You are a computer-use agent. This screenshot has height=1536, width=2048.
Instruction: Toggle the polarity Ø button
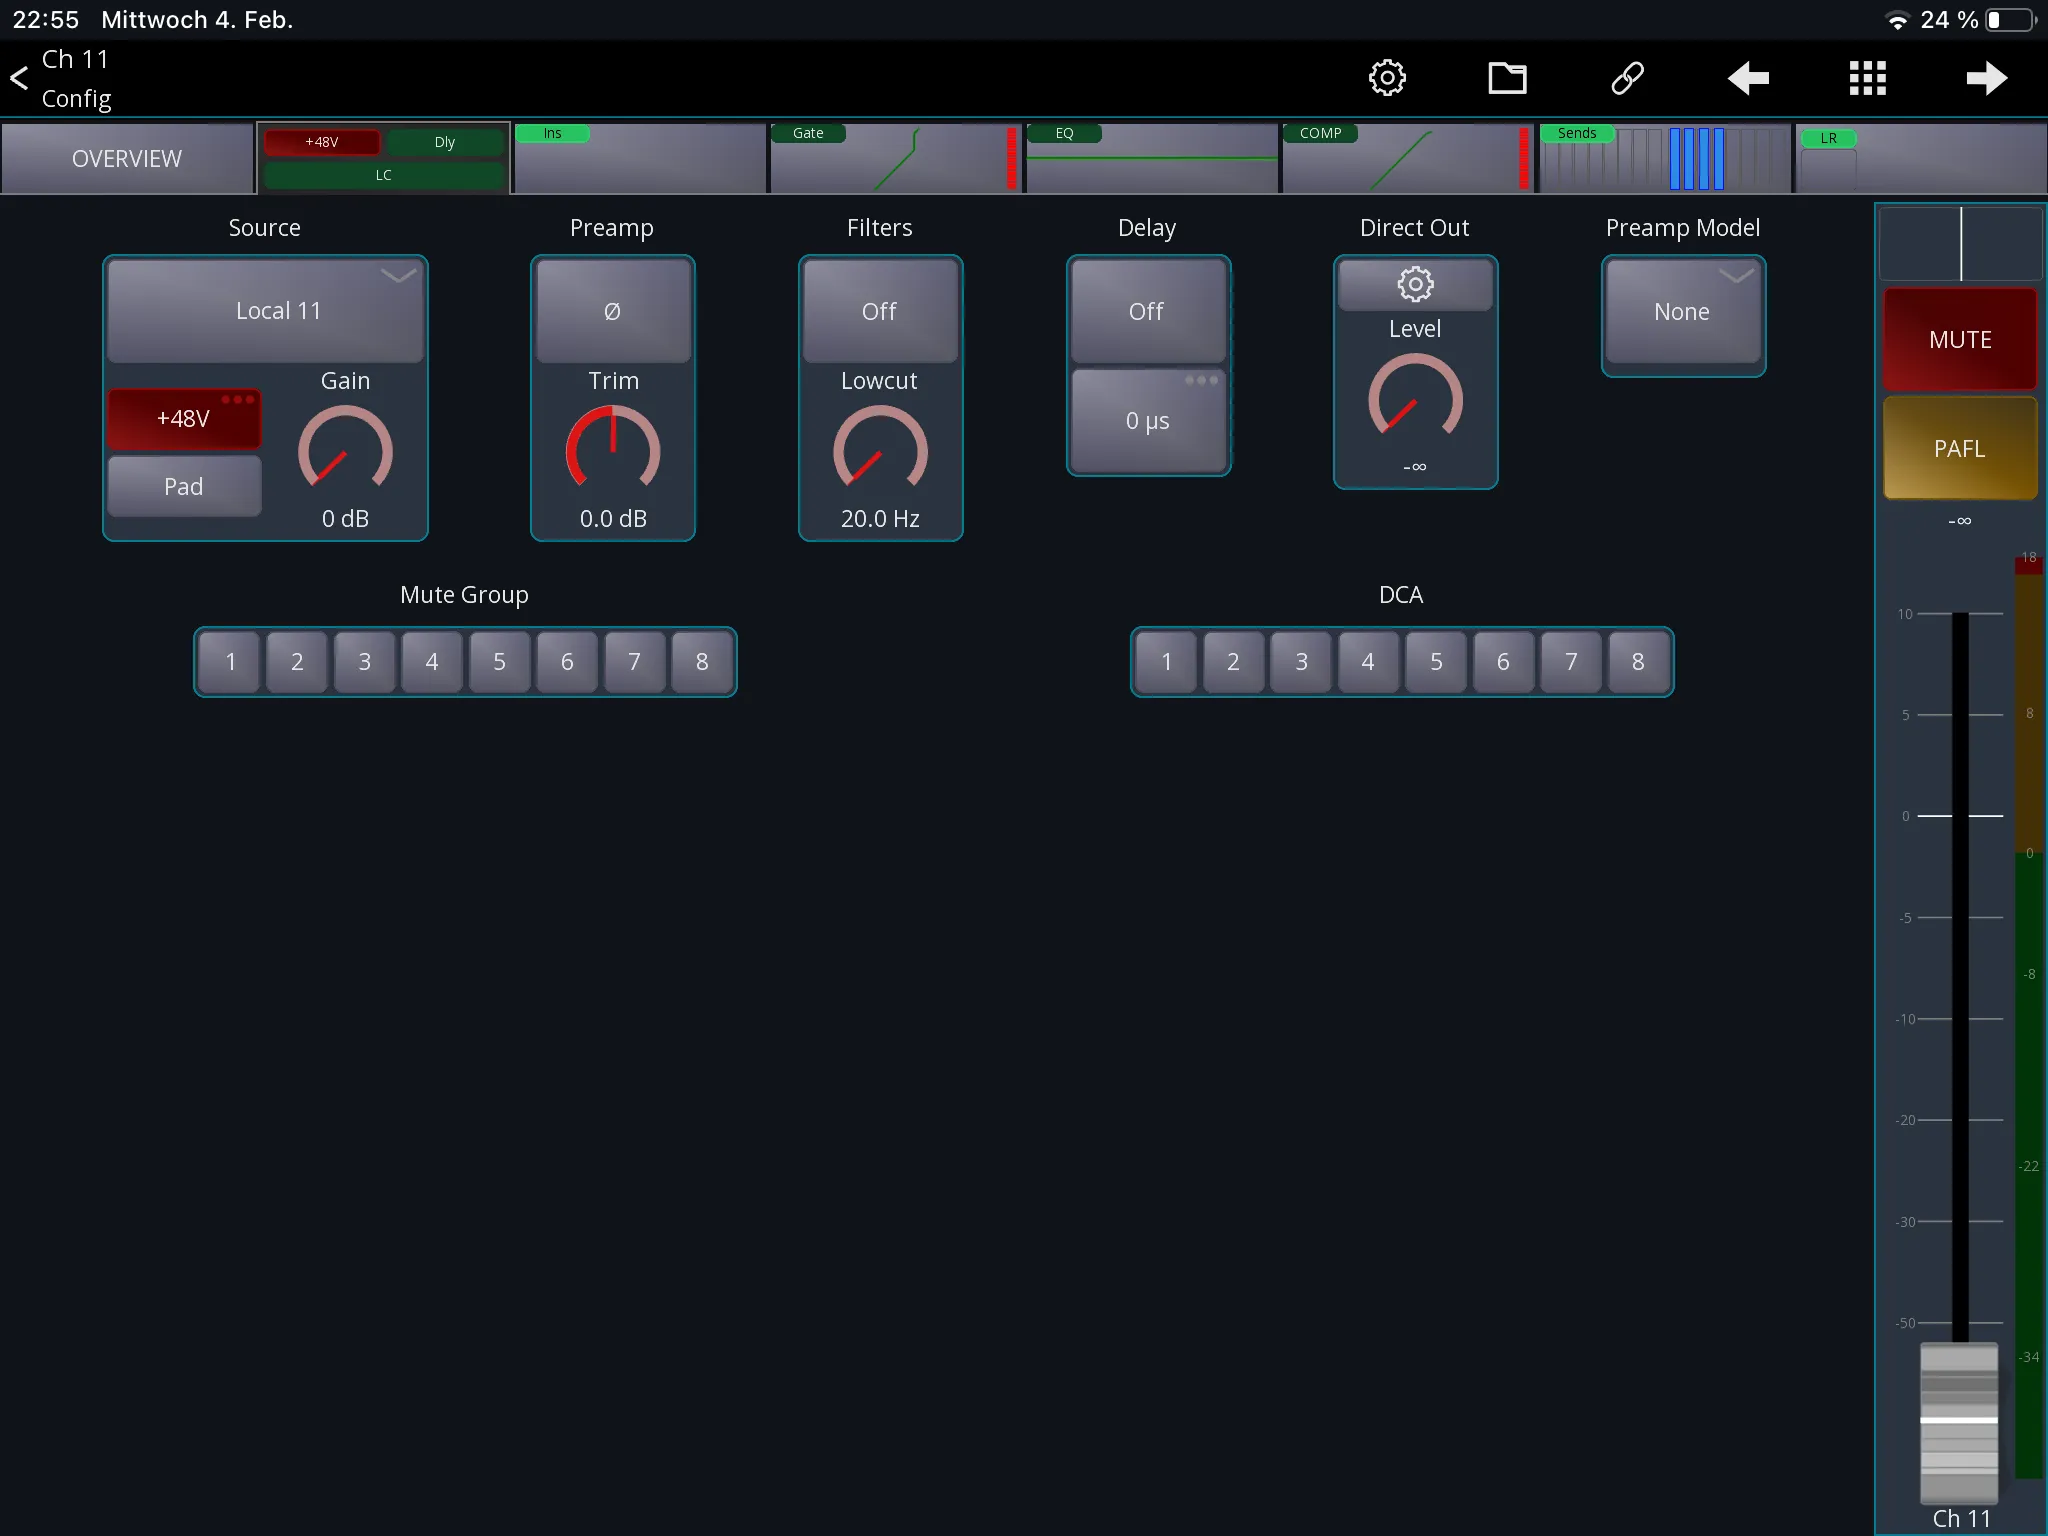(613, 311)
